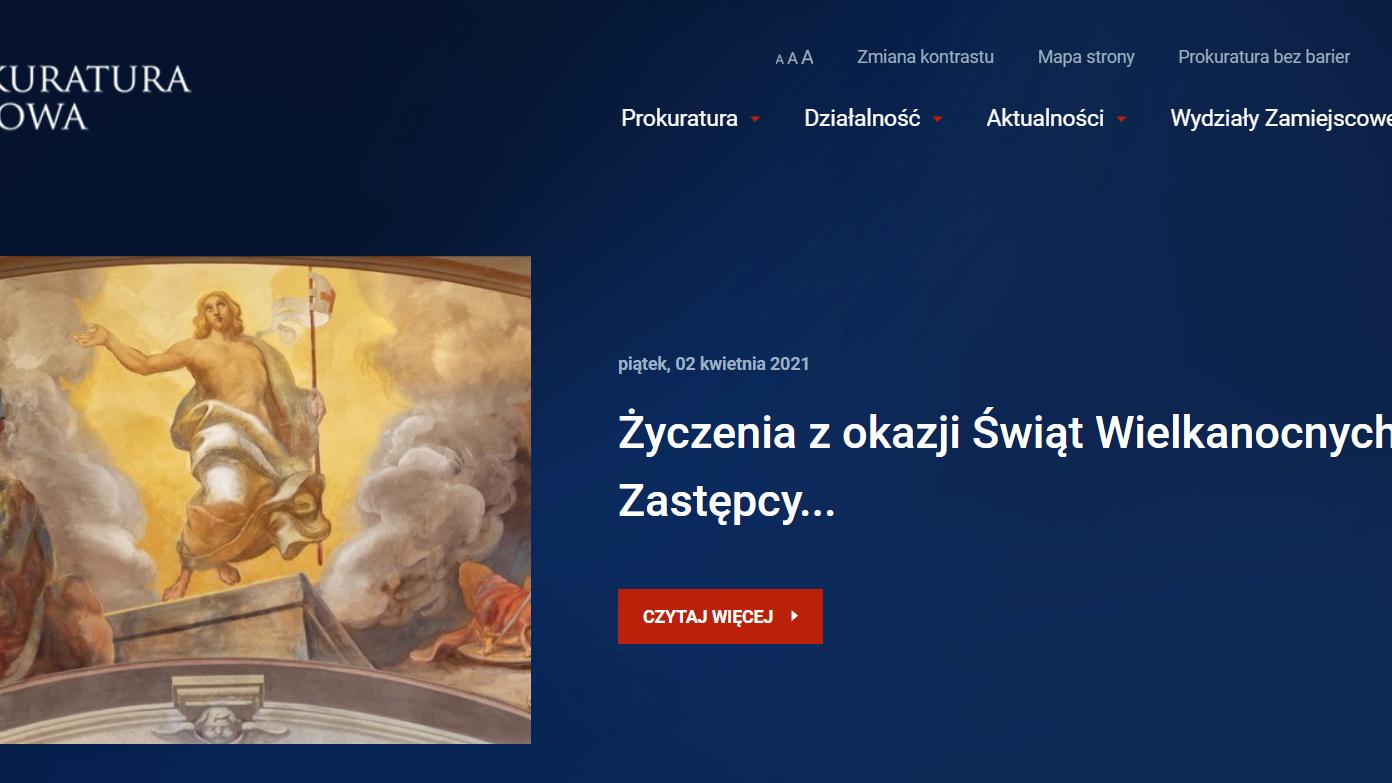Open the Resurrection fresco article image
This screenshot has width=1392, height=783.
coord(265,500)
